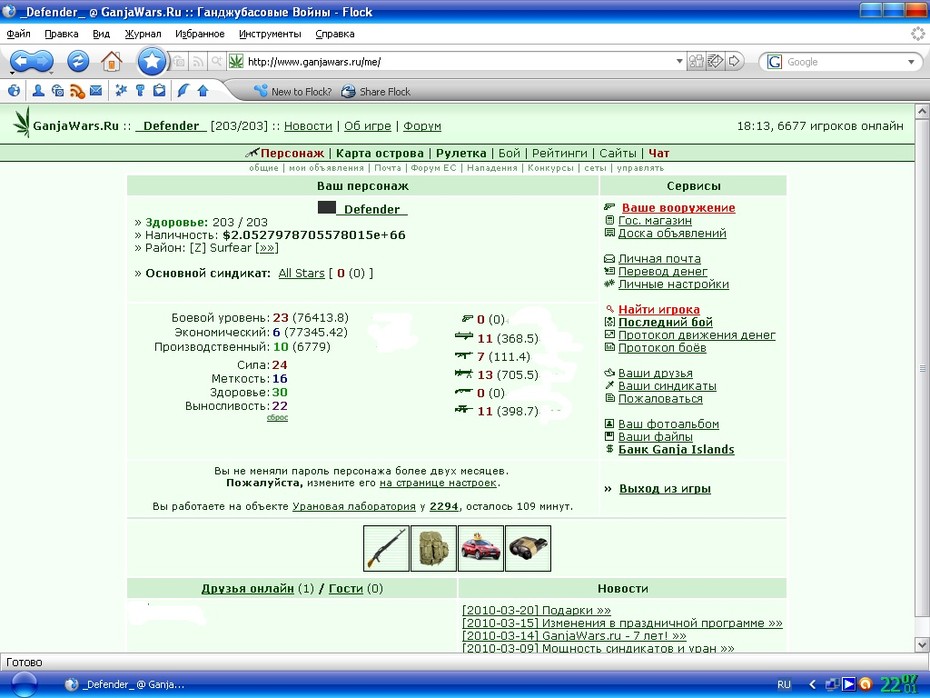
Task: Open the Друзья онлайн link
Action: (247, 588)
